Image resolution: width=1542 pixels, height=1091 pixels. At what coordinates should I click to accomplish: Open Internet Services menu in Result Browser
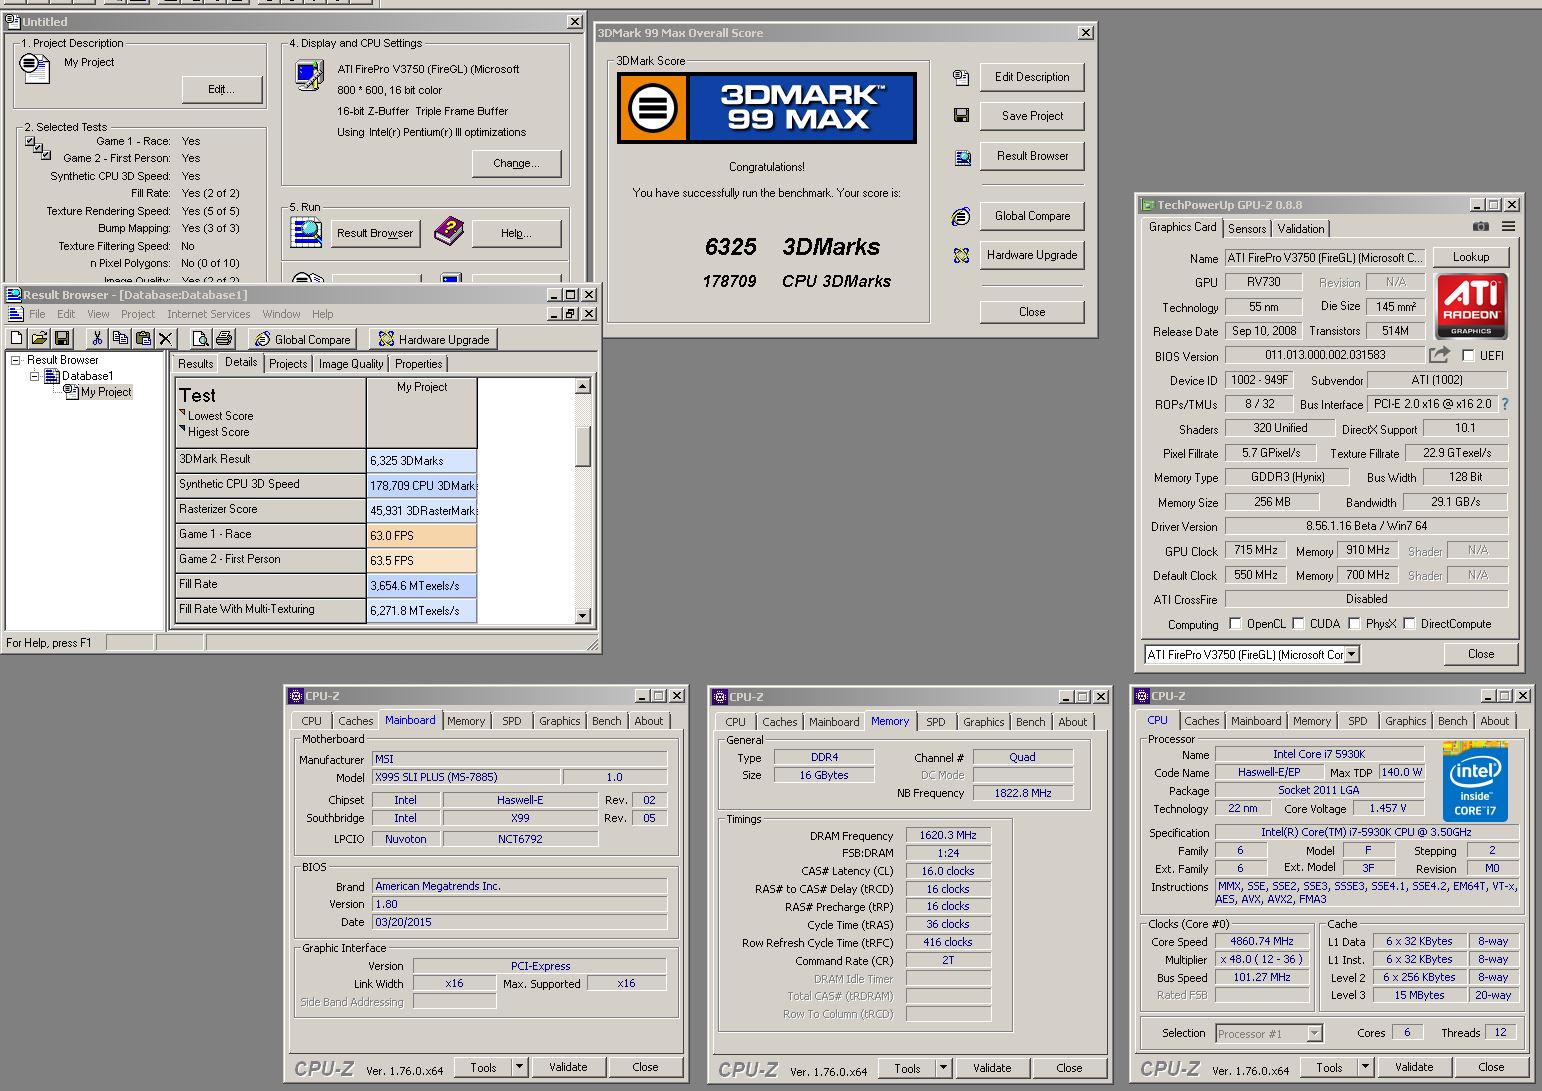point(208,314)
